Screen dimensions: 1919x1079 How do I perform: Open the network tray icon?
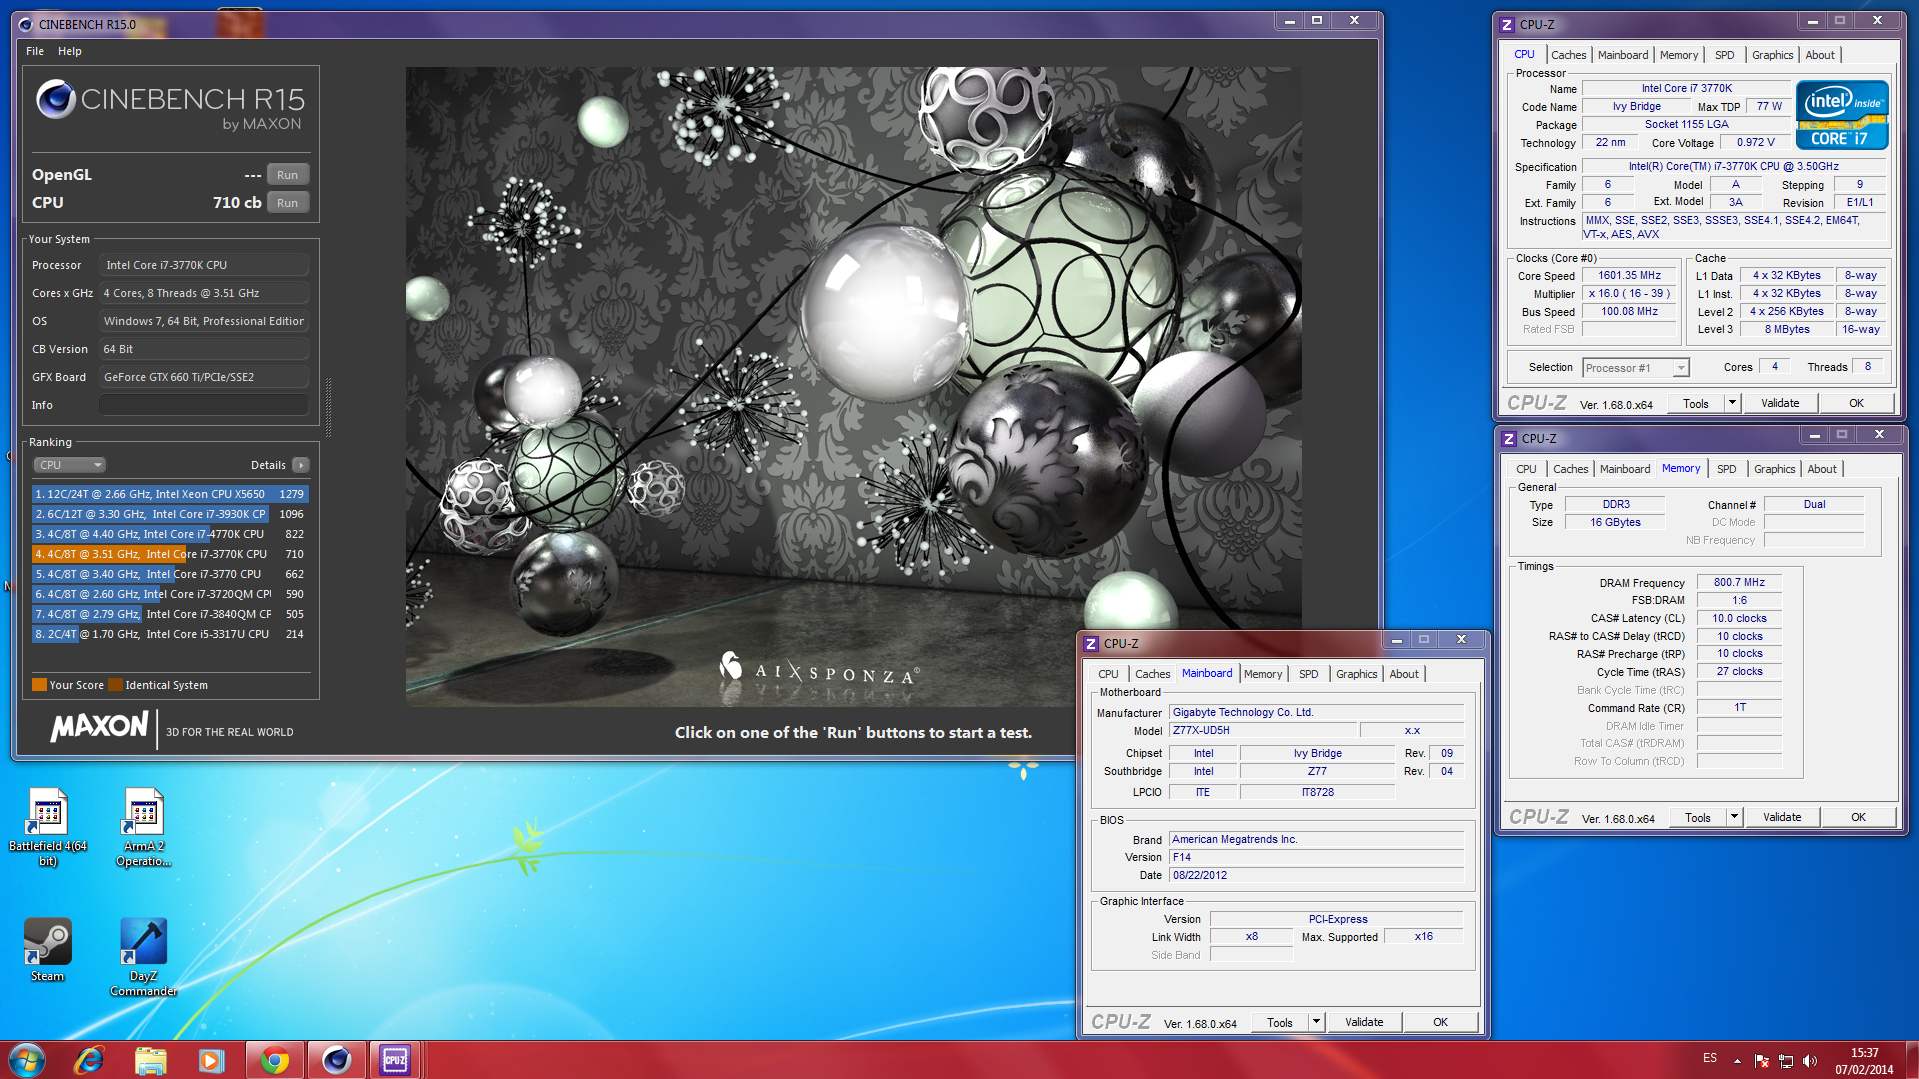point(1786,1061)
